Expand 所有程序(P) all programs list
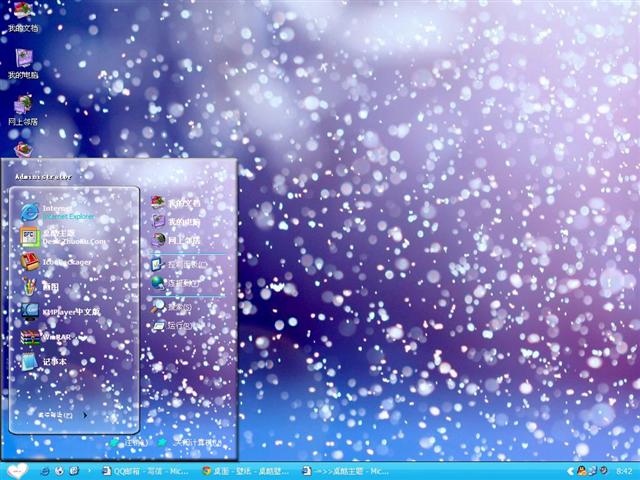This screenshot has width=640, height=480. (62, 415)
